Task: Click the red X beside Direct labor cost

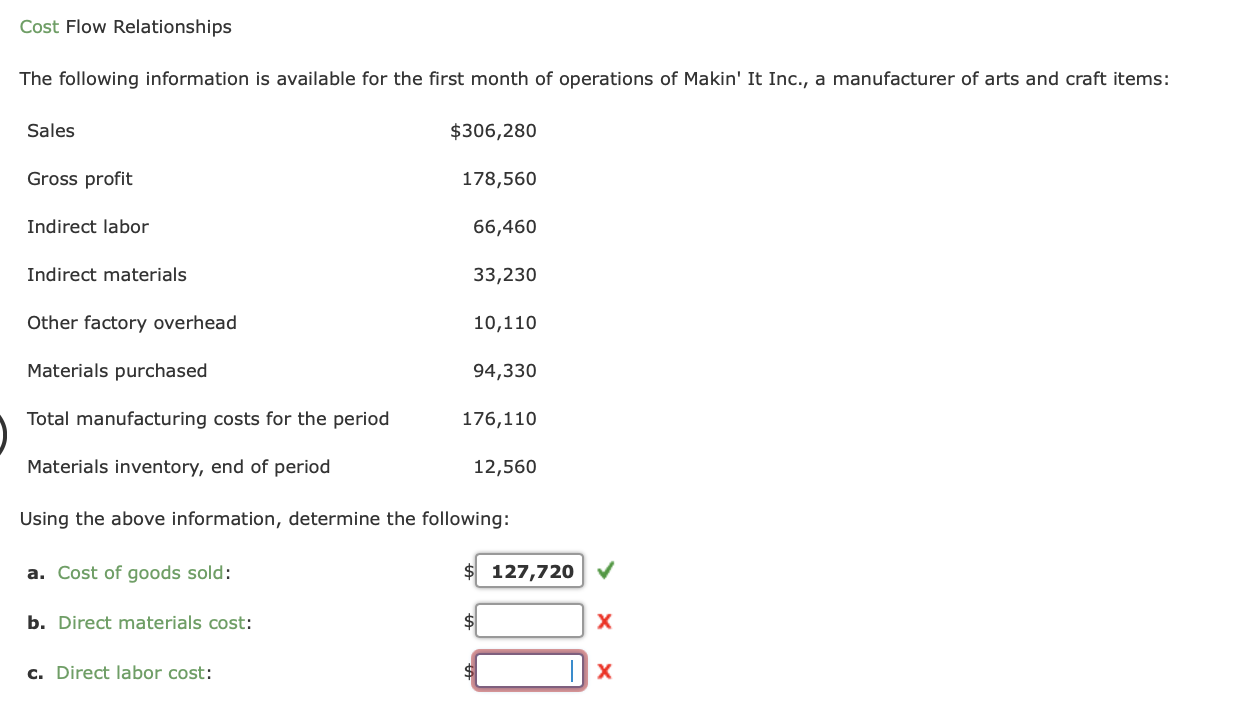Action: (604, 671)
